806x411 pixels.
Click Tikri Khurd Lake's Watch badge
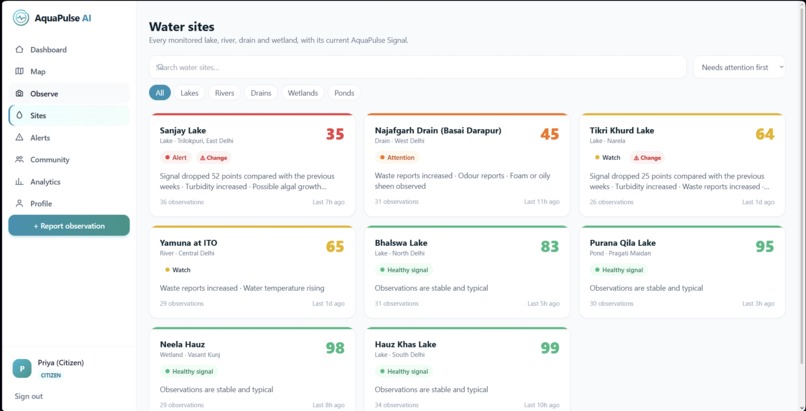tap(608, 158)
